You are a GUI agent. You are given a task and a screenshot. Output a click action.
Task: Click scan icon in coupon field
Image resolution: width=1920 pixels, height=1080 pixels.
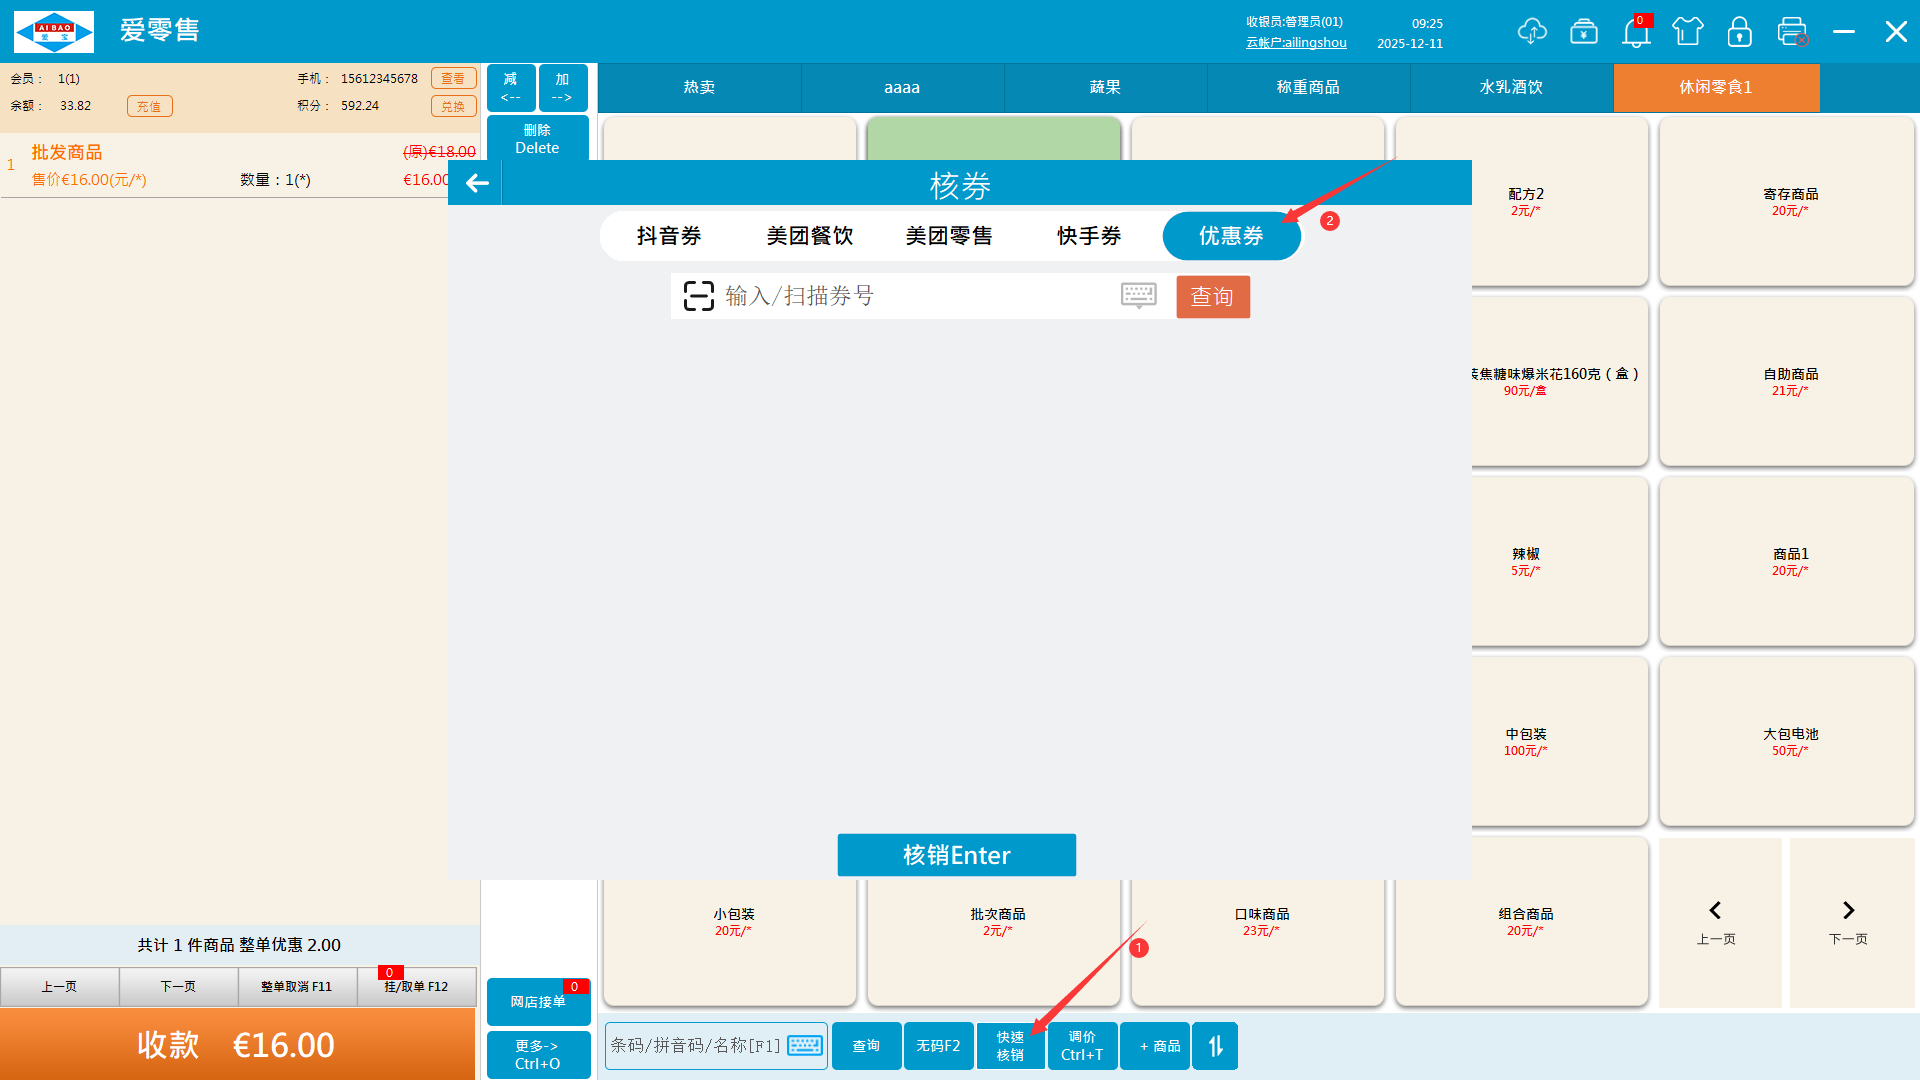tap(698, 296)
